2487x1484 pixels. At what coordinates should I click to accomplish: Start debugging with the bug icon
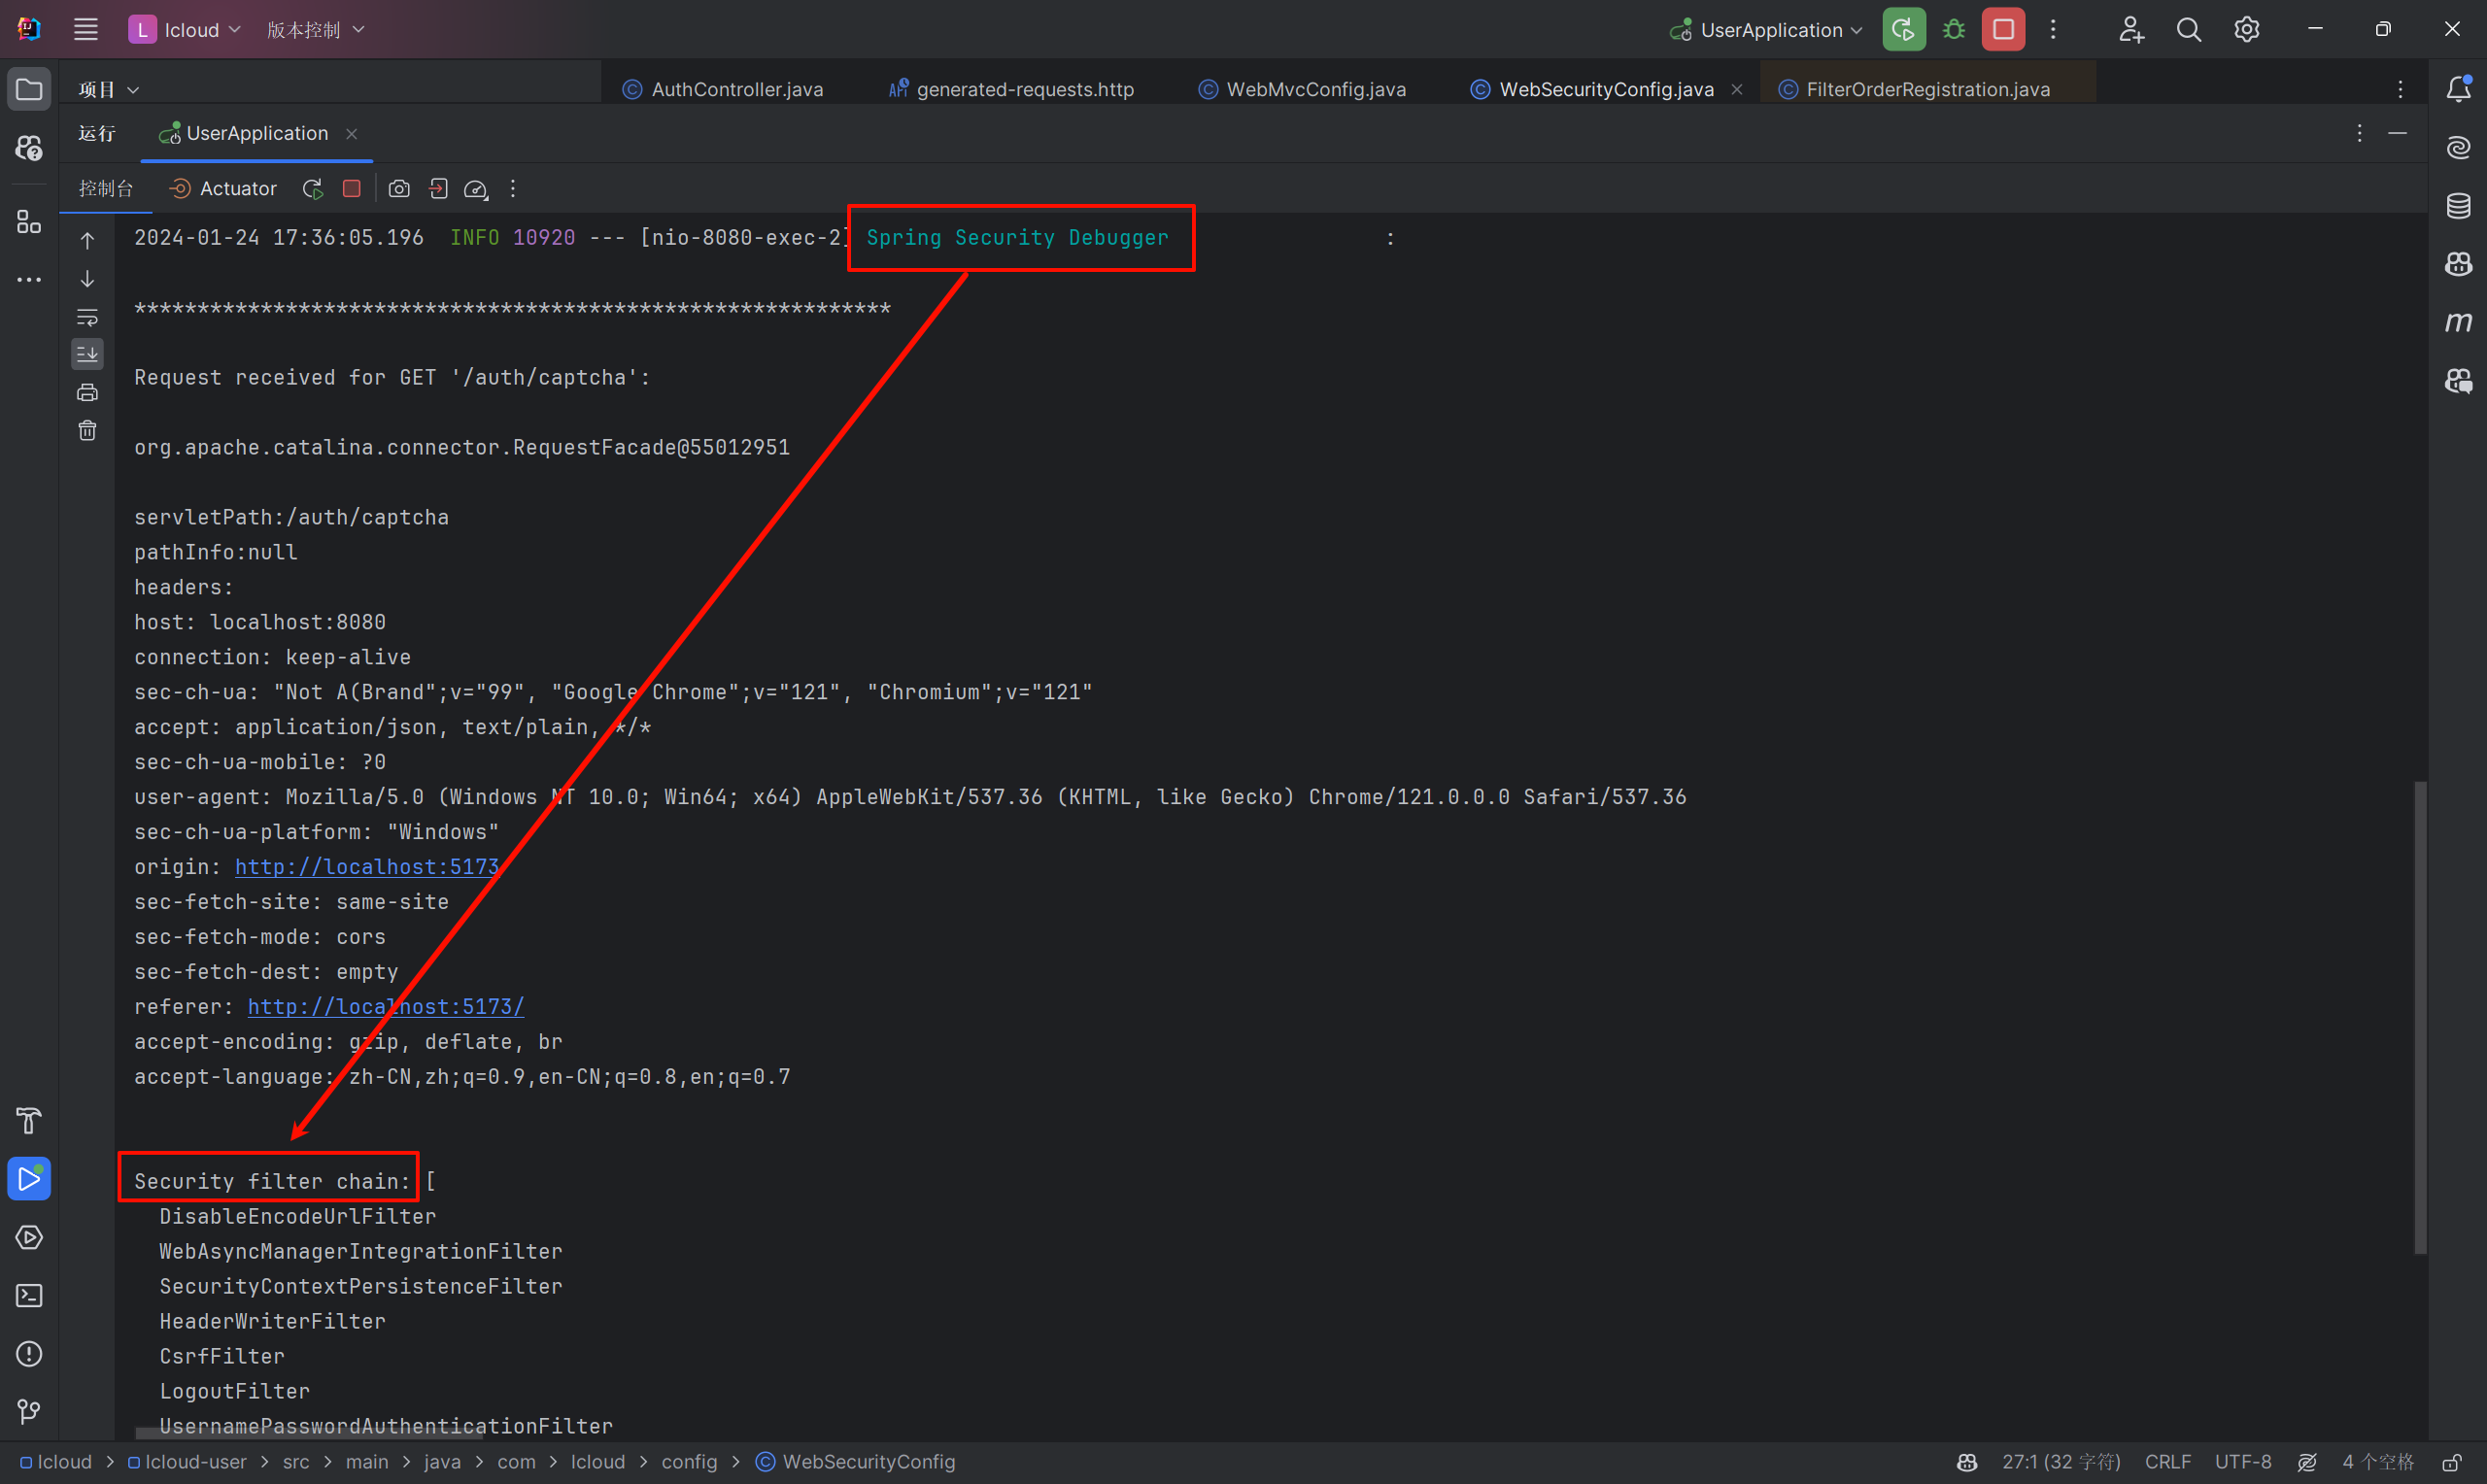point(1953,30)
